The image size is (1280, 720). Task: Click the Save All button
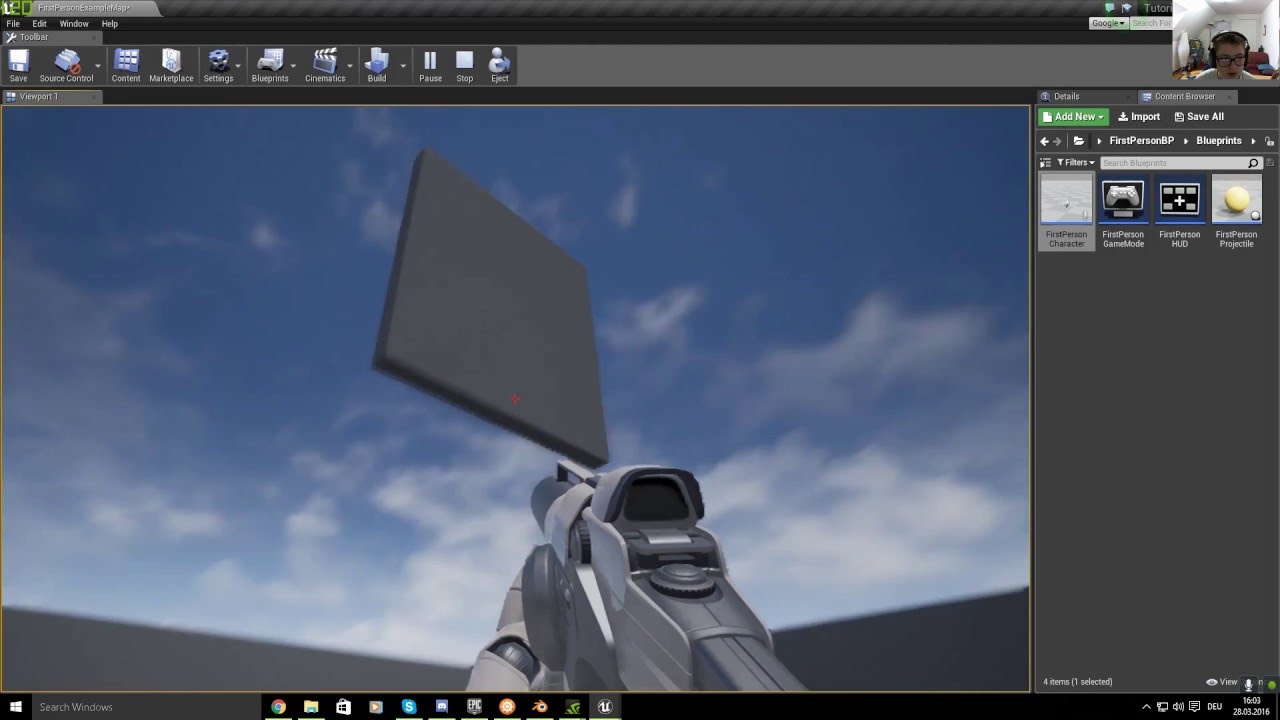click(x=1199, y=117)
